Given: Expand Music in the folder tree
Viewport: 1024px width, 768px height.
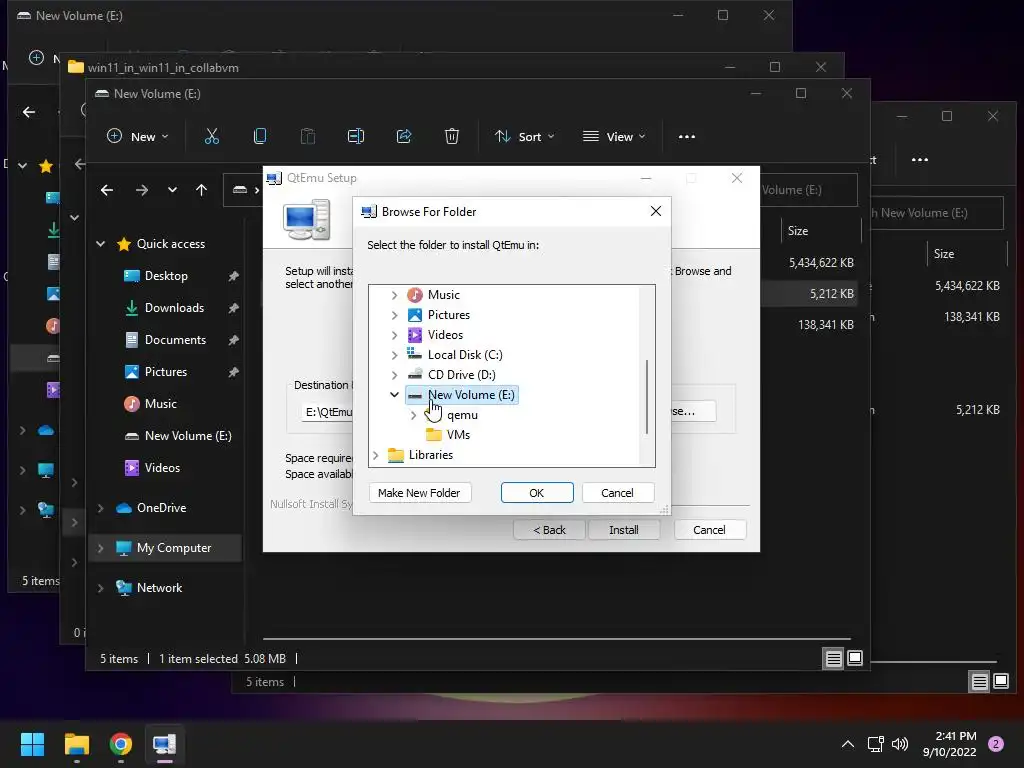Looking at the screenshot, I should tap(394, 295).
